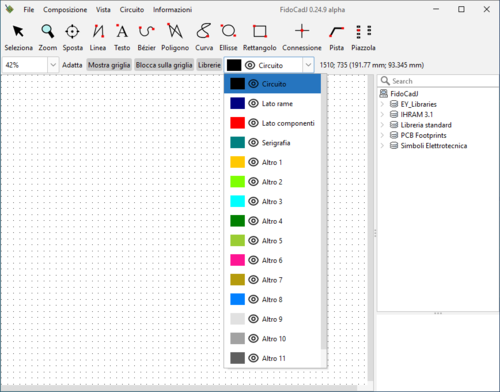Screen dimensions: 500x392
Task: Expand the Libreria standard tree node
Action: 382,125
